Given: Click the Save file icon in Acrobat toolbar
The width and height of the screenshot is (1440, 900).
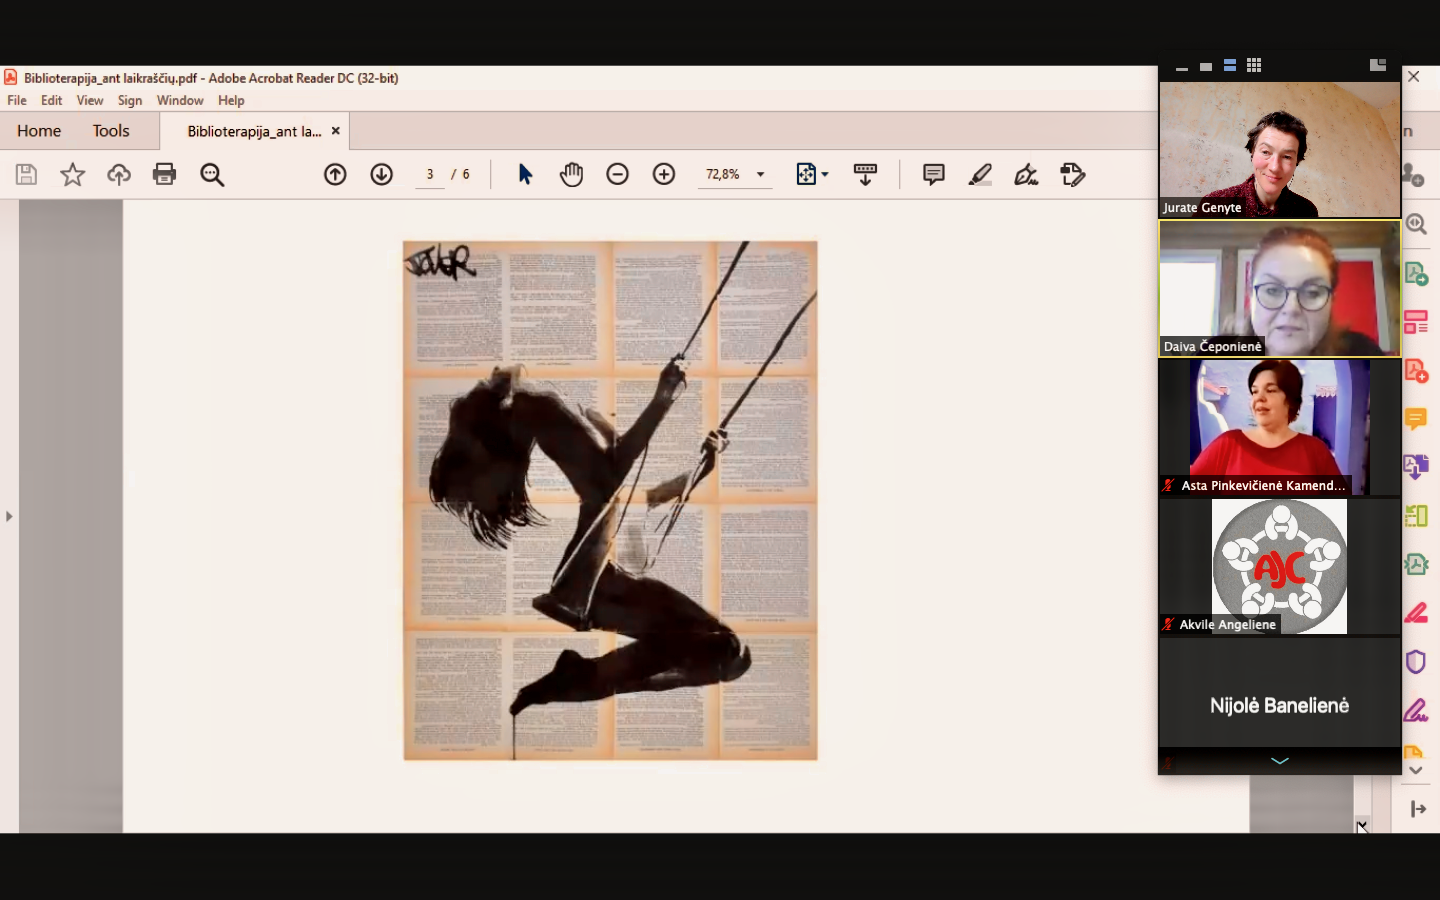Looking at the screenshot, I should click(26, 175).
